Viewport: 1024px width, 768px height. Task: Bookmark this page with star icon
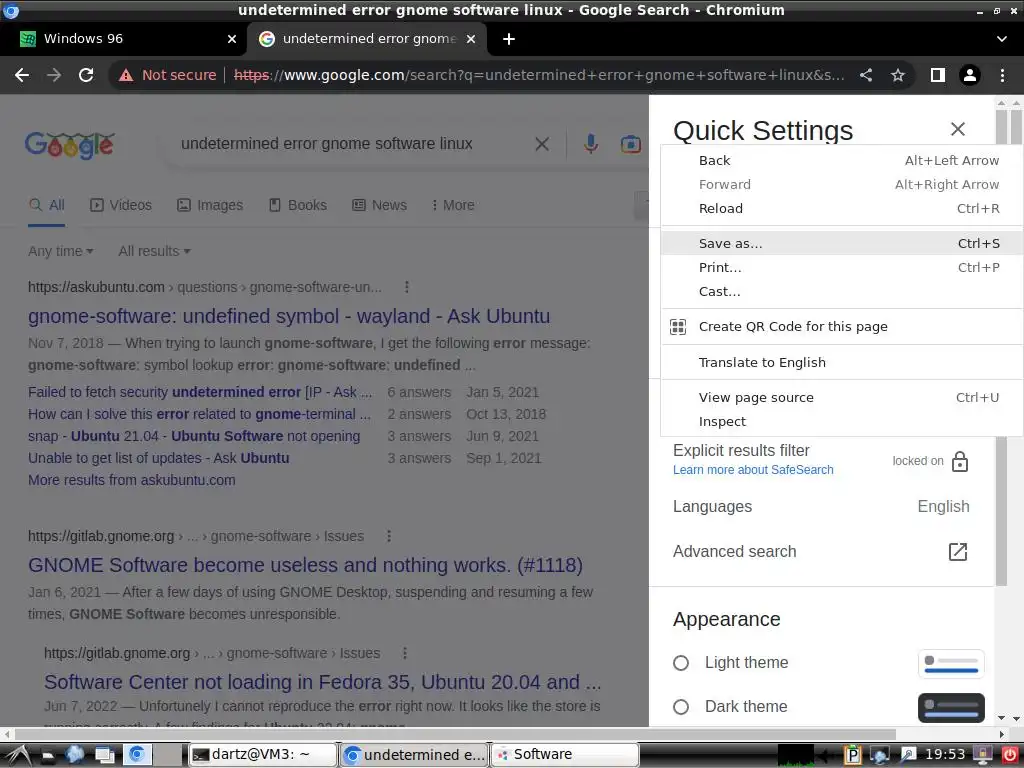[898, 75]
